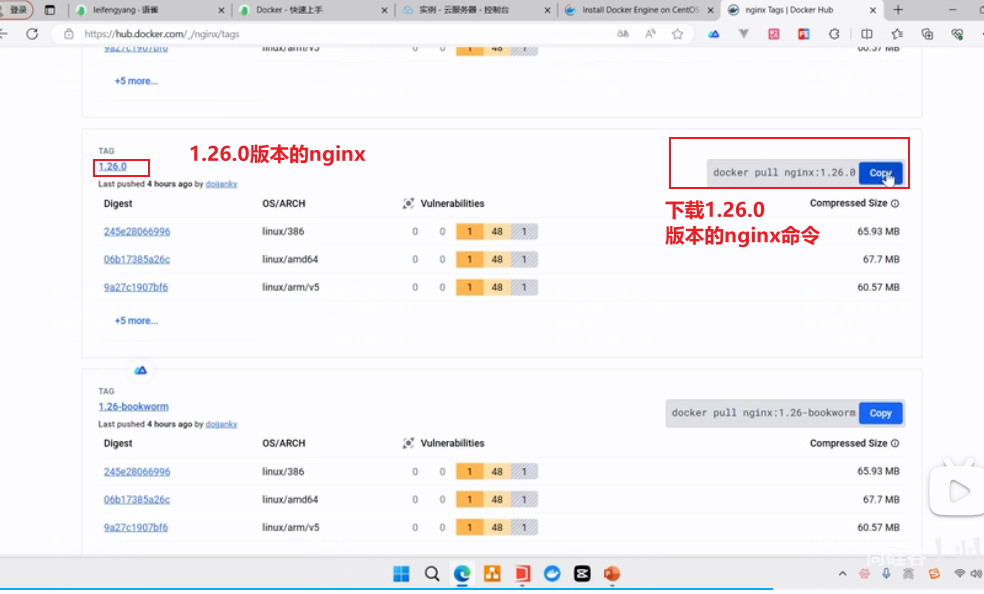The height and width of the screenshot is (594, 984).
Task: Open the red PDF extension icon
Action: click(x=804, y=34)
